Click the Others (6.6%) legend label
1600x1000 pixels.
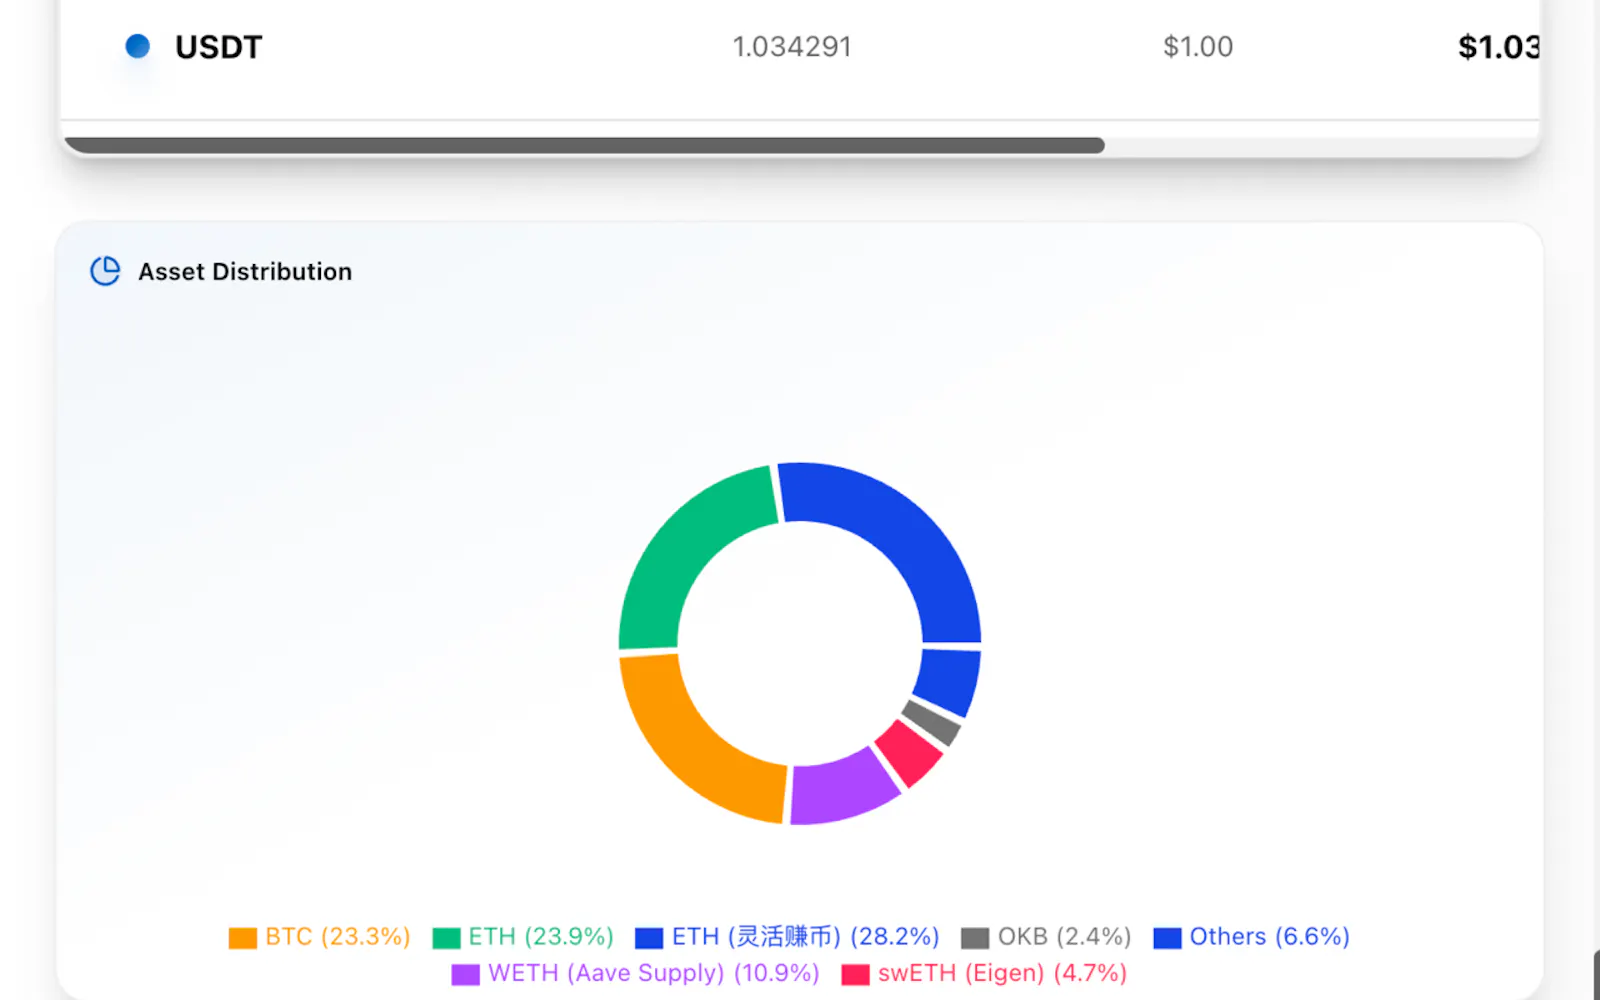[1270, 937]
